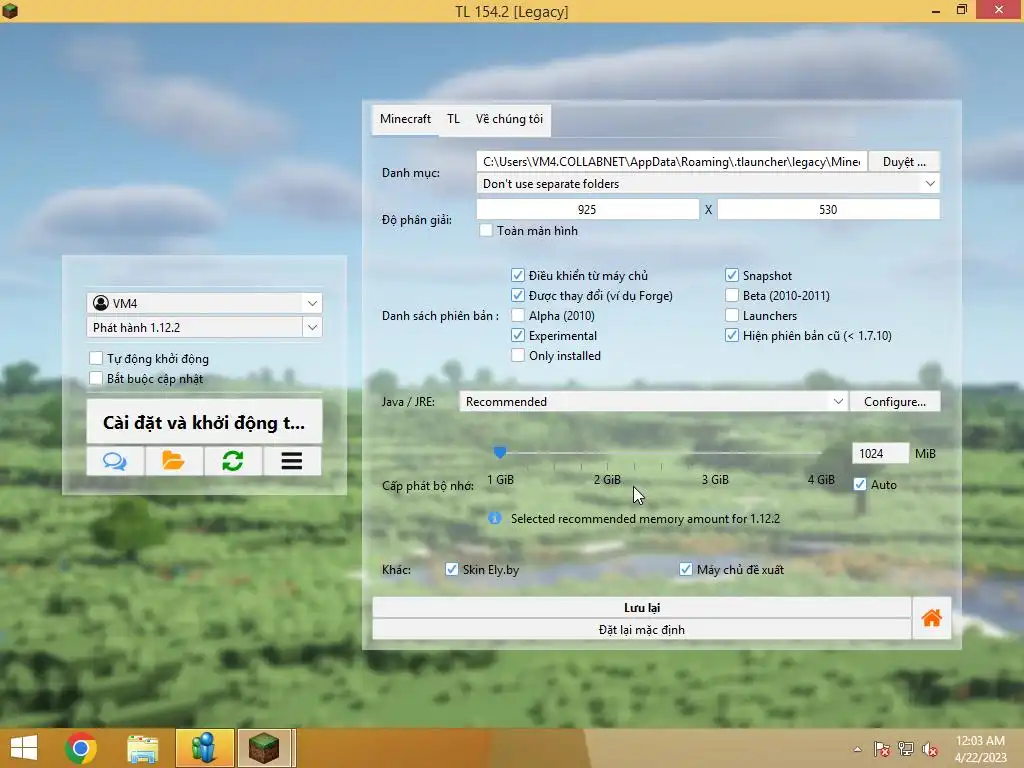The height and width of the screenshot is (768, 1024).
Task: Click the memory slider blue handle
Action: (500, 452)
